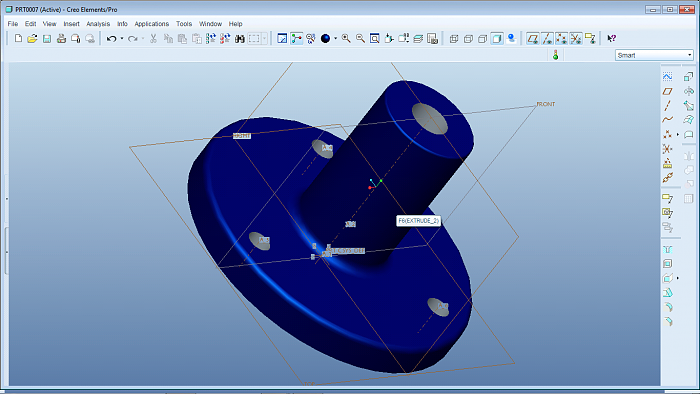Switch to Hidden Line display mode
Screen dimensions: 700x394
tap(468, 39)
